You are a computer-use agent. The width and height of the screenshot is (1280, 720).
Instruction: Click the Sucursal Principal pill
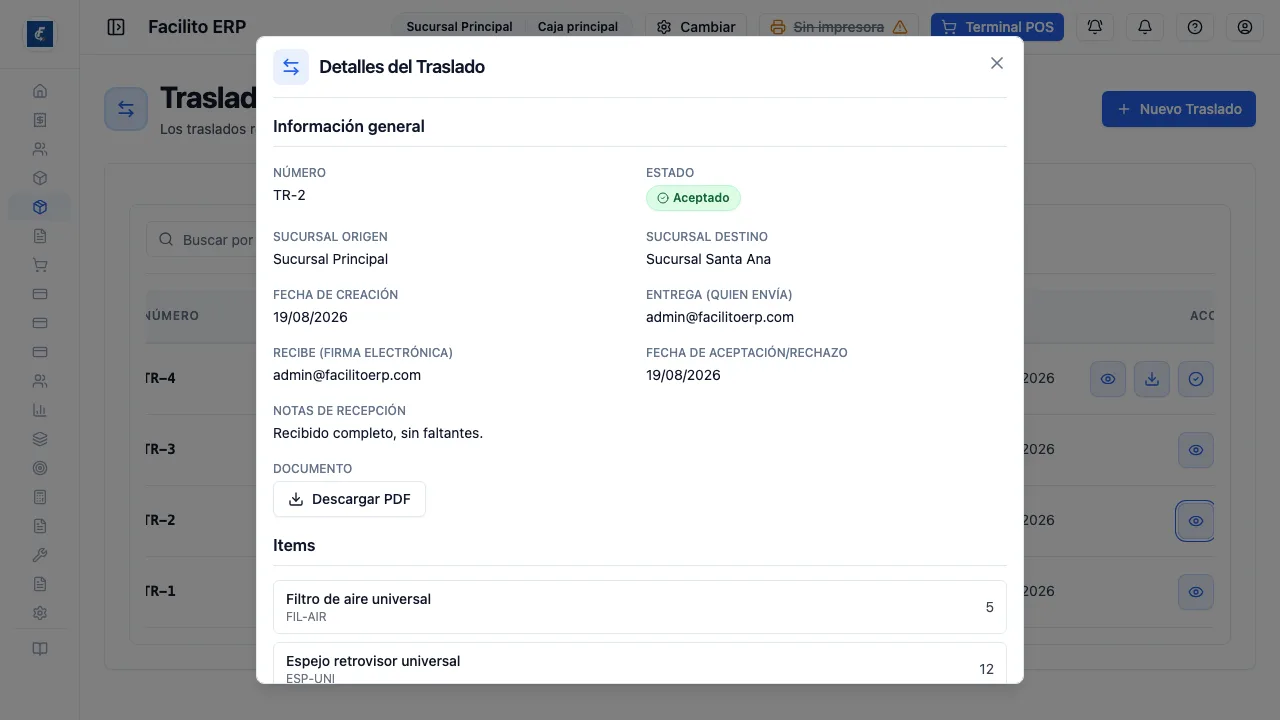pos(459,27)
